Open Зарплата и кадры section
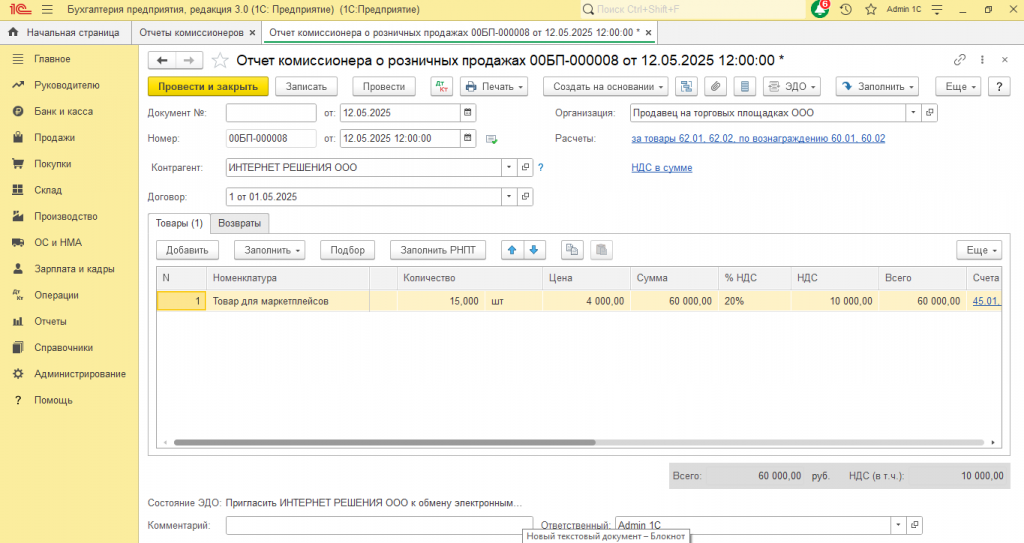The width and height of the screenshot is (1024, 543). [74, 269]
